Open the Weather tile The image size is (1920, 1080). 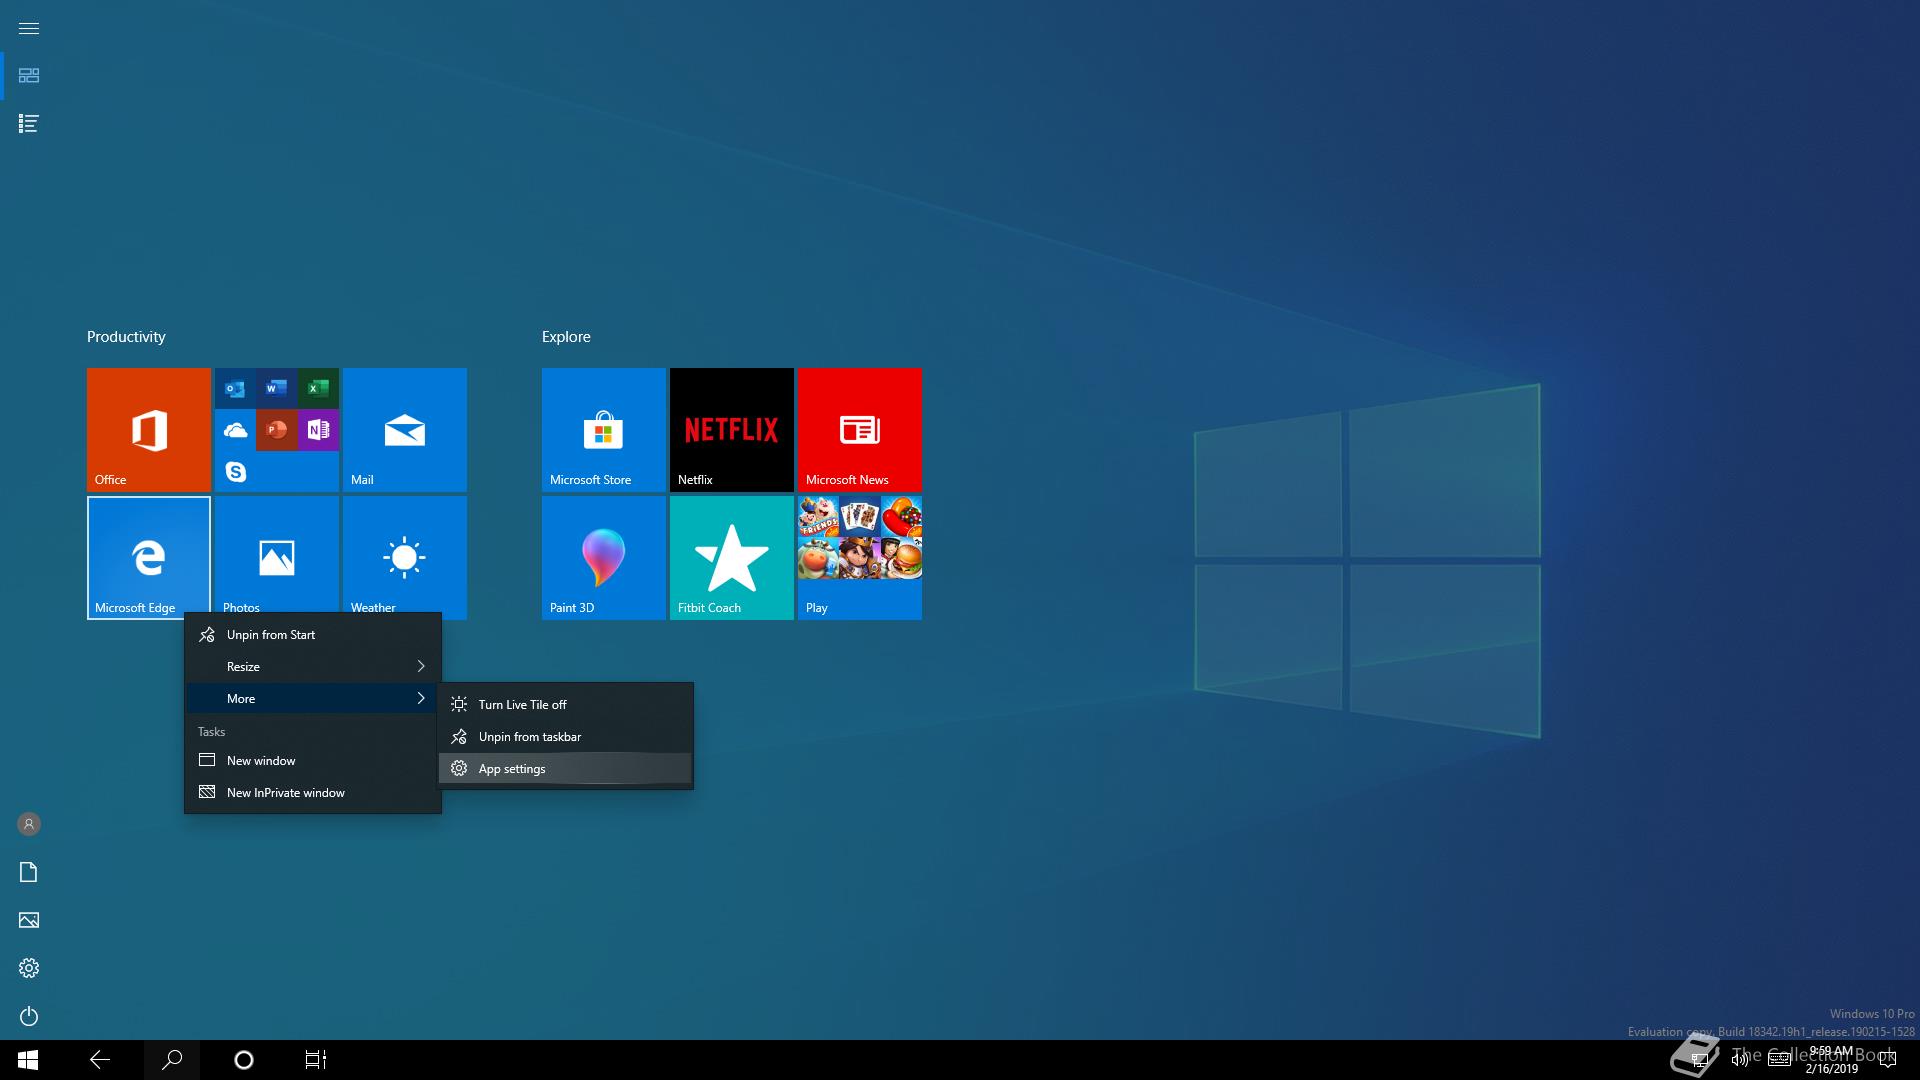tap(405, 555)
